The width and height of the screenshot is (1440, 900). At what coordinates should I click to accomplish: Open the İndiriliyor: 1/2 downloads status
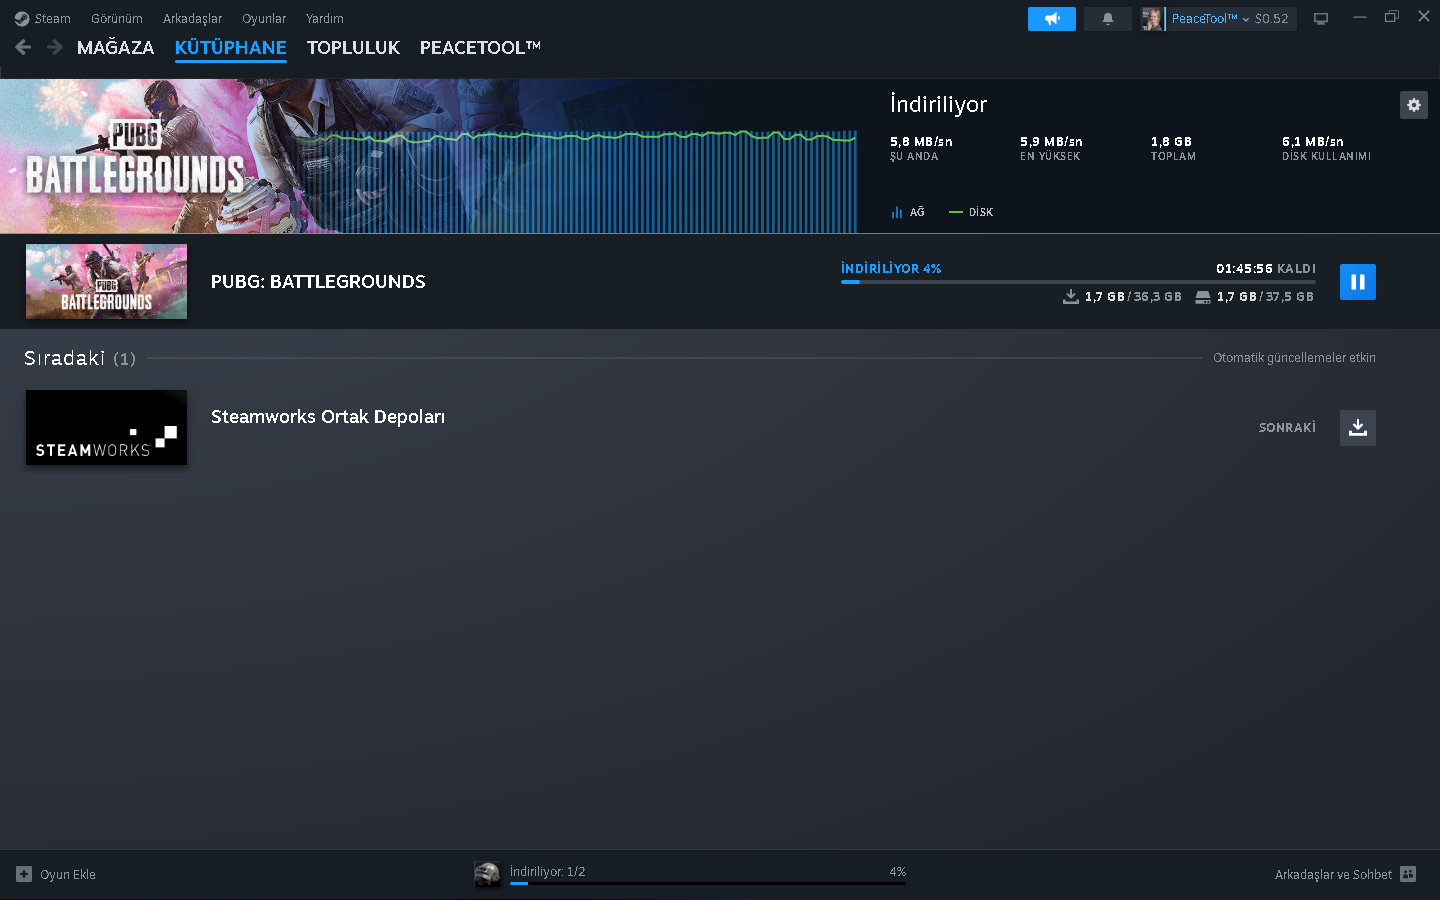click(x=548, y=871)
